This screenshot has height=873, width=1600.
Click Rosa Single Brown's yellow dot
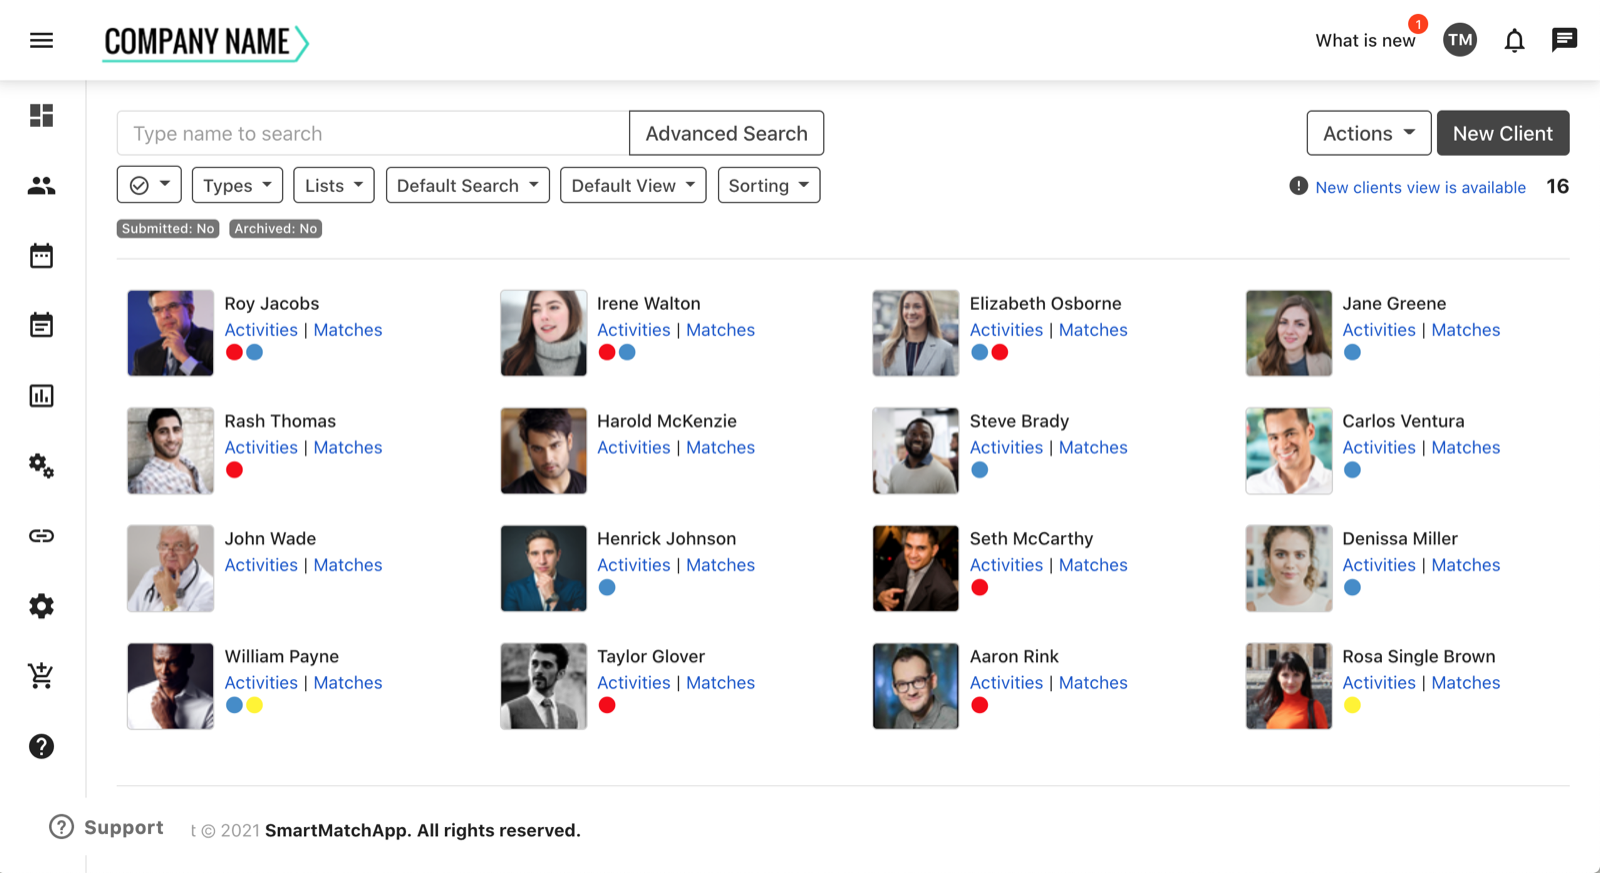click(1352, 706)
